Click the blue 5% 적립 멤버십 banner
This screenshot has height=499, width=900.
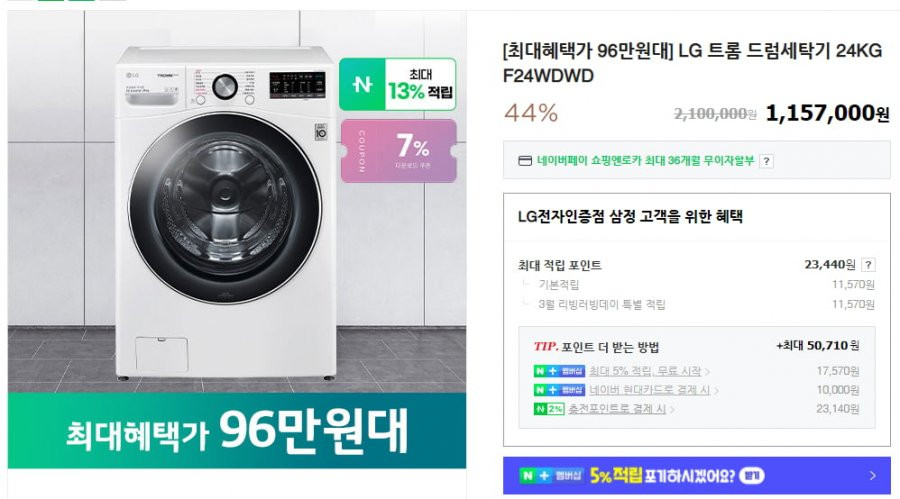click(697, 475)
